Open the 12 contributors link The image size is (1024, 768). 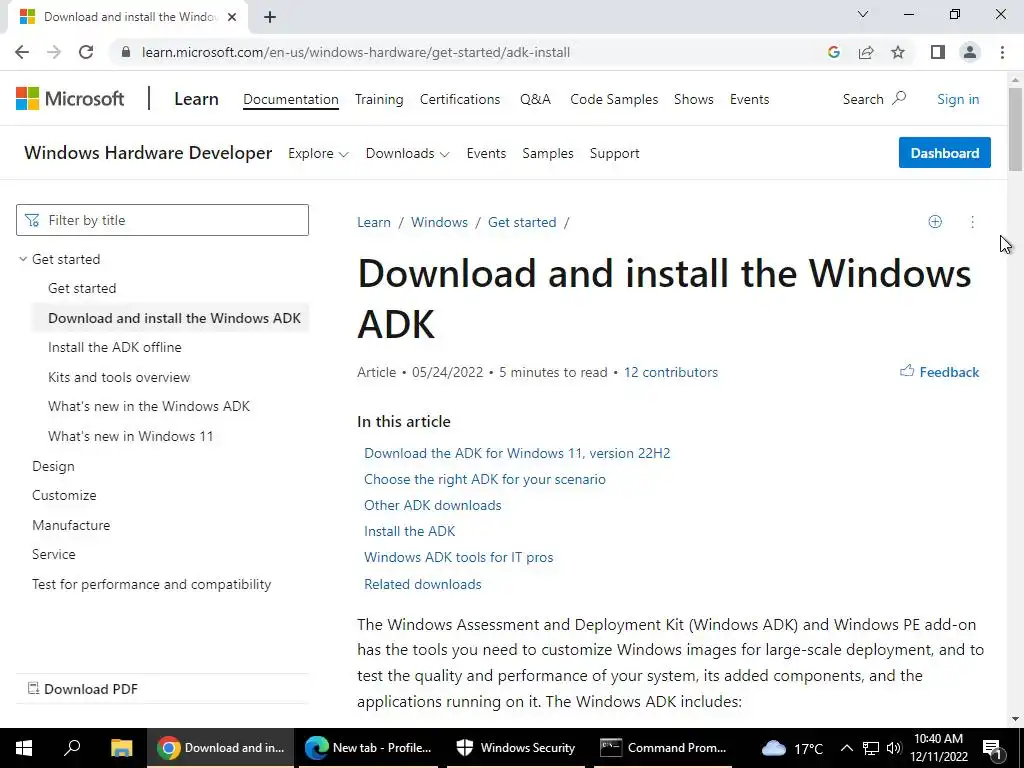click(671, 372)
